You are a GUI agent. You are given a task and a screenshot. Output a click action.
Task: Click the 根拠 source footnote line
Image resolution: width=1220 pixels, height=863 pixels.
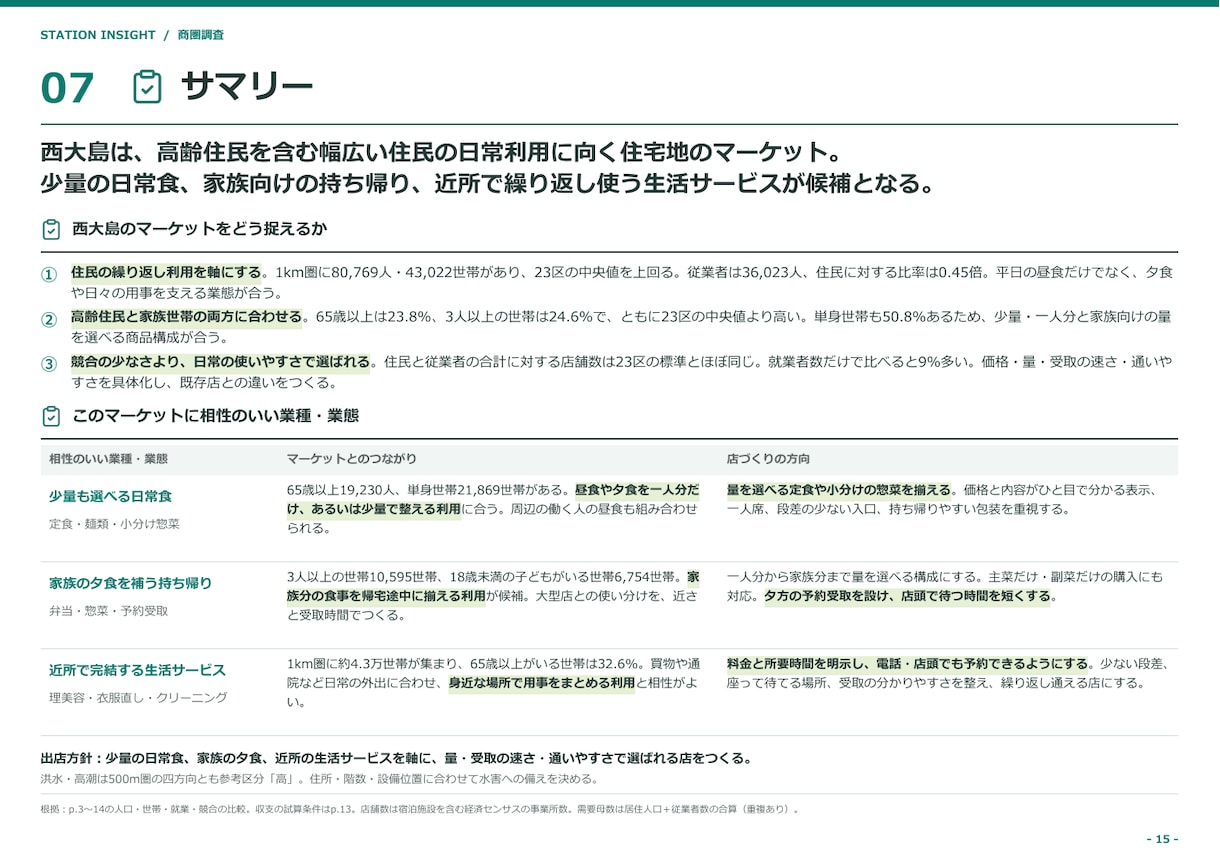(420, 810)
